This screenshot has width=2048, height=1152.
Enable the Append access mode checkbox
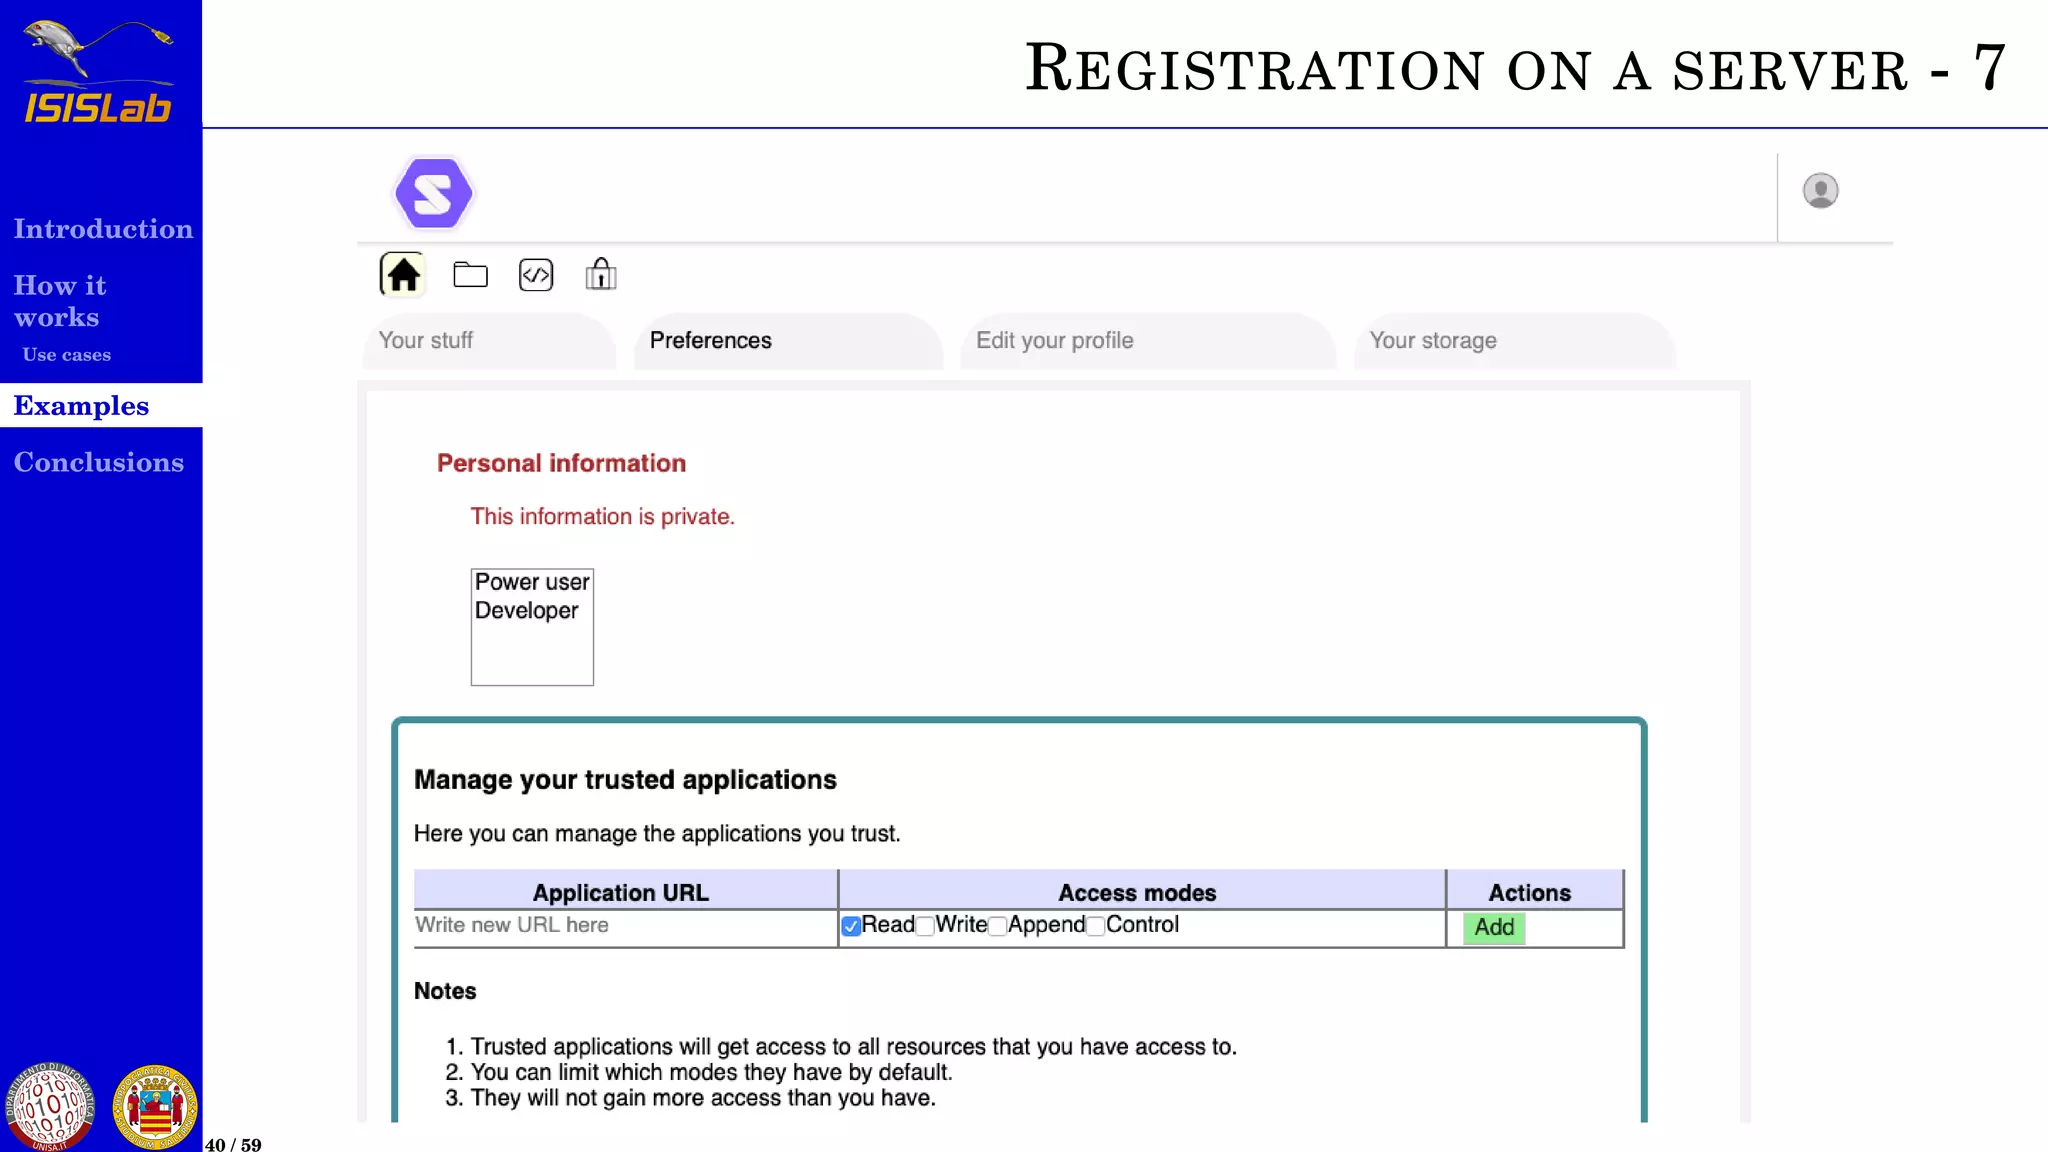(997, 926)
